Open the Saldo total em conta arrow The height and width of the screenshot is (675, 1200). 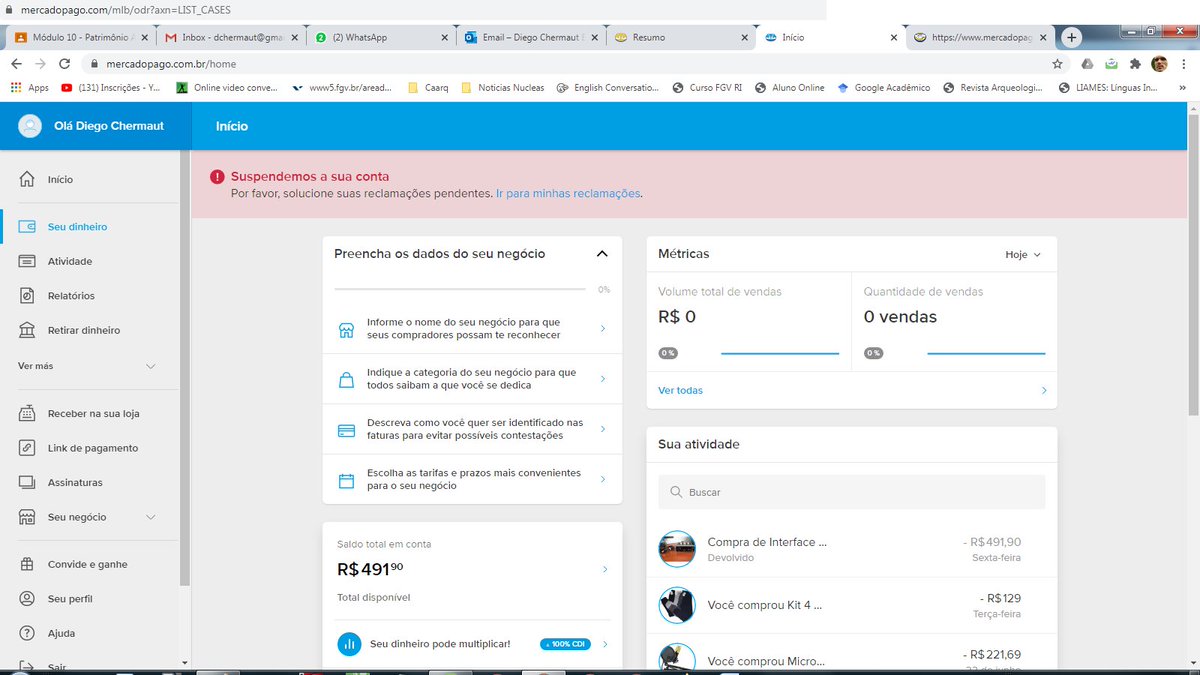tap(605, 570)
